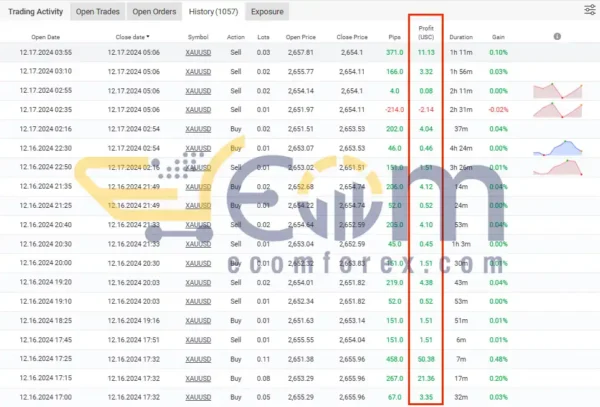This screenshot has width=600, height=407.
Task: Switch to the Trading Activity tab
Action: pos(36,11)
